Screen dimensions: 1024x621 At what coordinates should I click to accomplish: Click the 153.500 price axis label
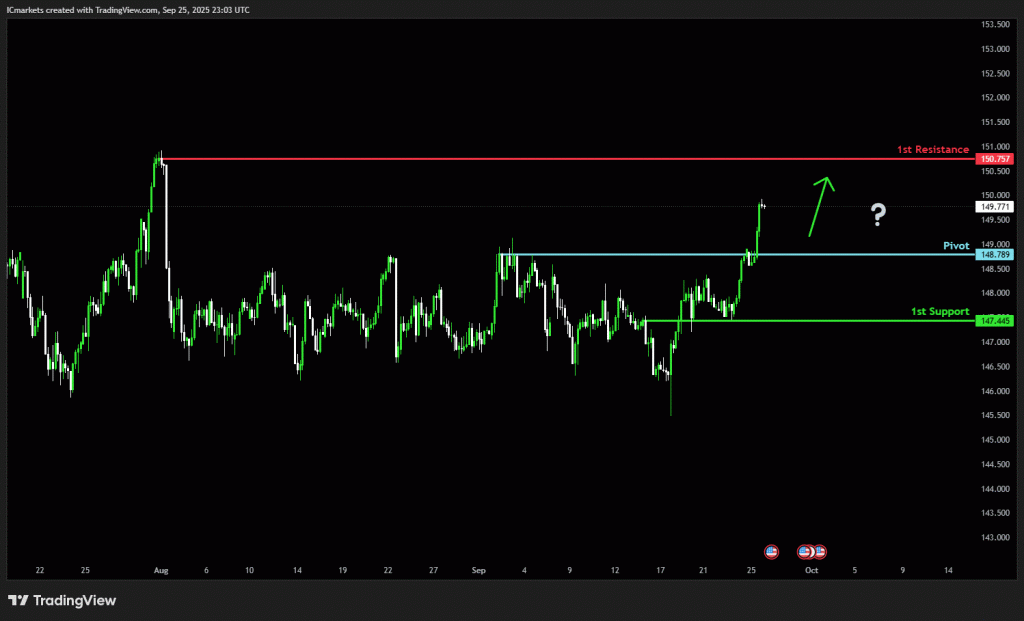(x=995, y=24)
